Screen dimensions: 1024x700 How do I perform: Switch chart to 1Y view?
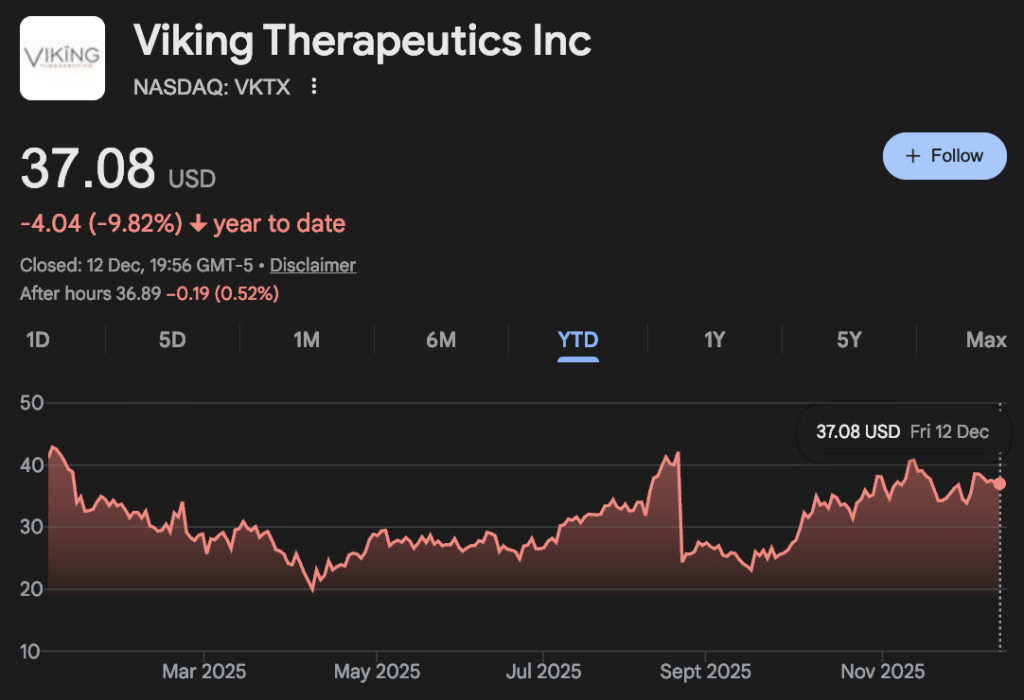pyautogui.click(x=714, y=340)
